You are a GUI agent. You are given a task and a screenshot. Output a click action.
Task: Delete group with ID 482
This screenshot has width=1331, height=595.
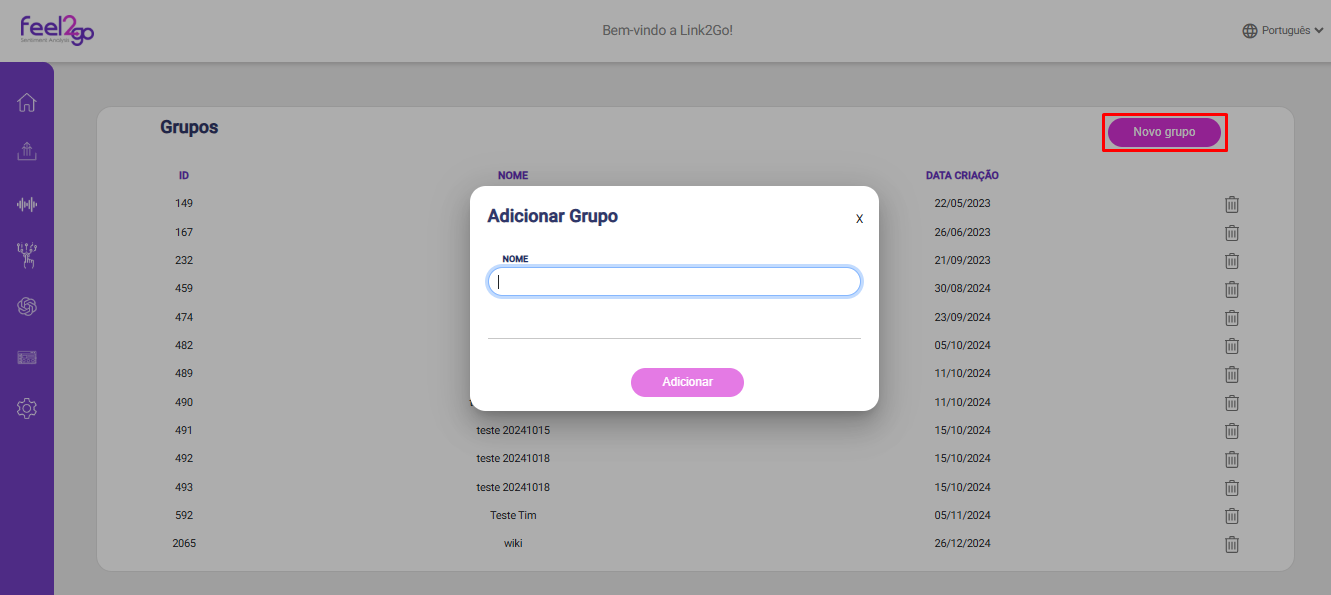pos(1232,345)
